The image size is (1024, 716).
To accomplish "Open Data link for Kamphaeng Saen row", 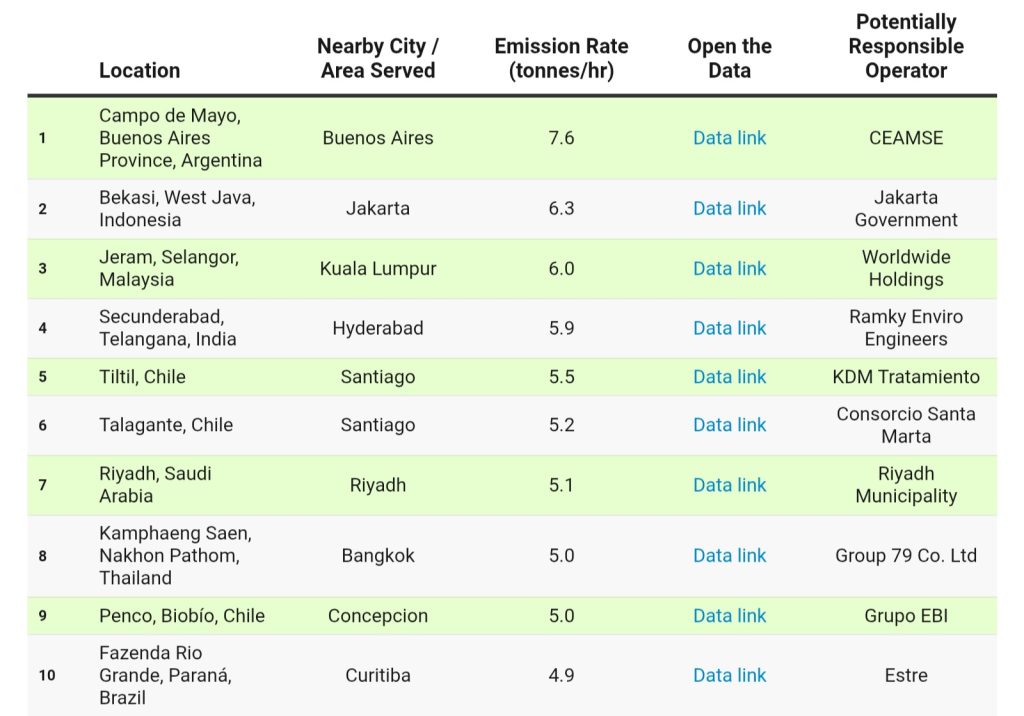I will pos(729,555).
